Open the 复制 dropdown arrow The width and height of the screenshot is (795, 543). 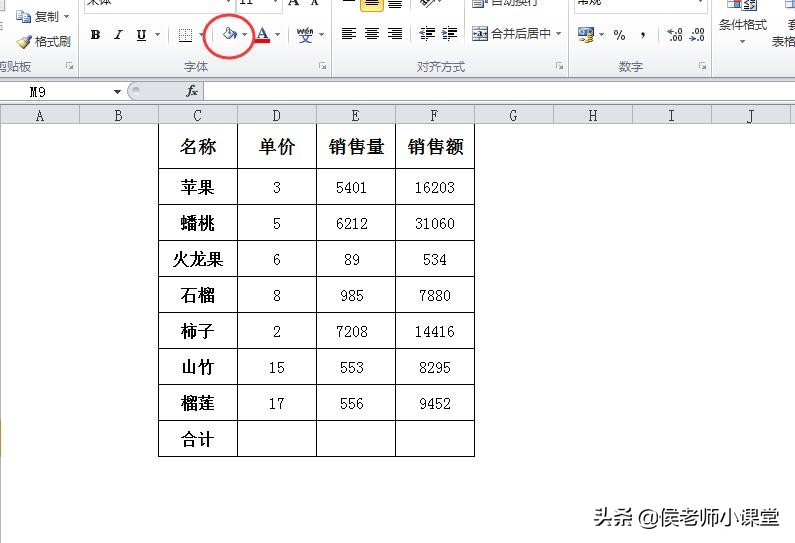coord(66,17)
